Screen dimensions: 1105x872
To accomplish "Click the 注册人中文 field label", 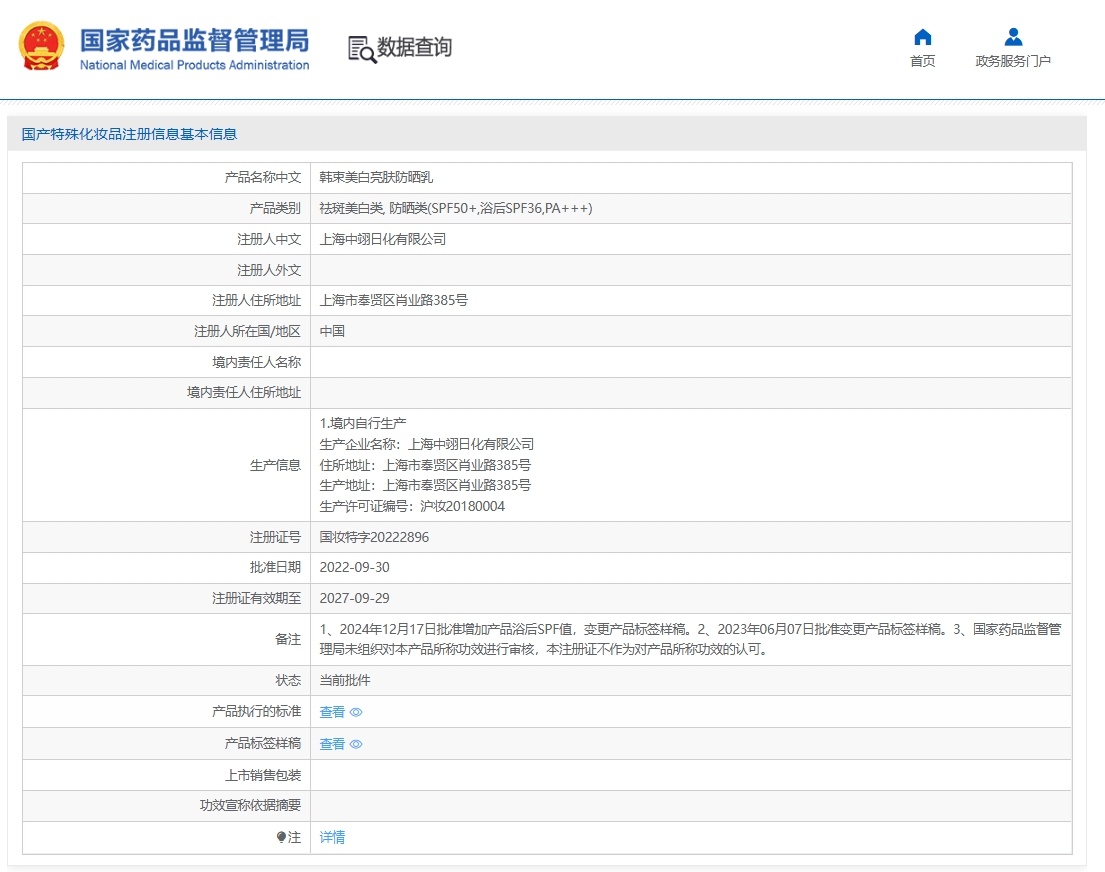I will (x=269, y=239).
